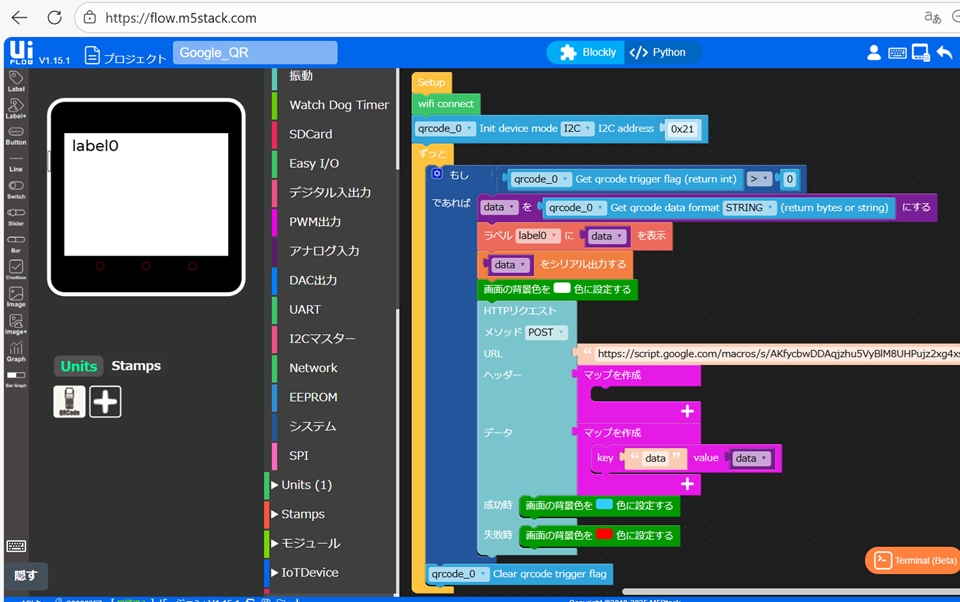Switch to the Stamps tab
This screenshot has width=960, height=602.
click(136, 366)
